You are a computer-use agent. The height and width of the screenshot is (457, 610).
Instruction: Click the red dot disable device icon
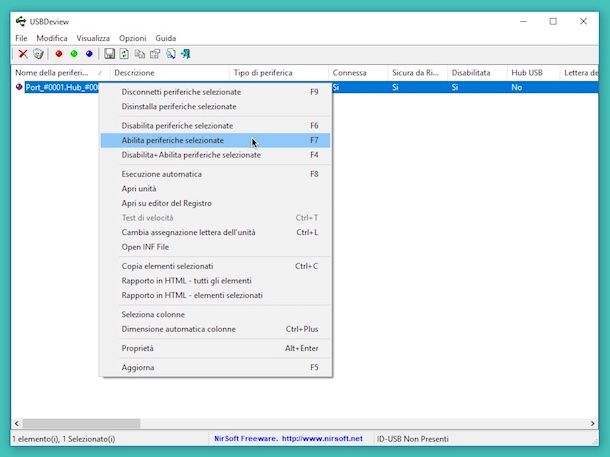59,54
